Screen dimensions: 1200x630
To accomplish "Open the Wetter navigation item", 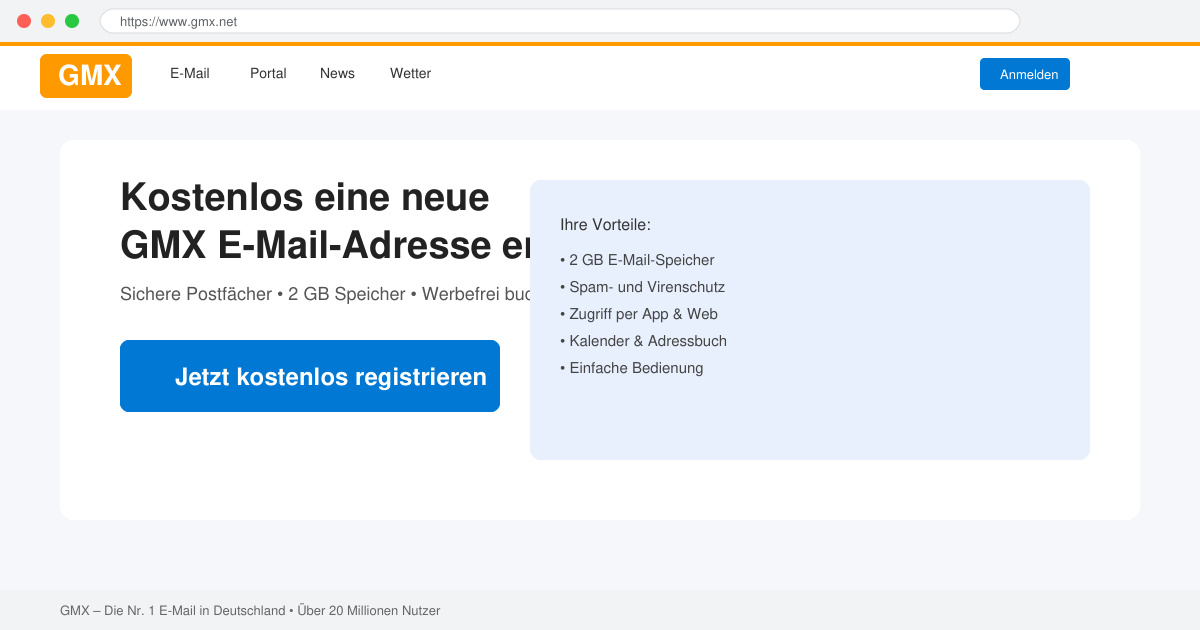I will 410,73.
